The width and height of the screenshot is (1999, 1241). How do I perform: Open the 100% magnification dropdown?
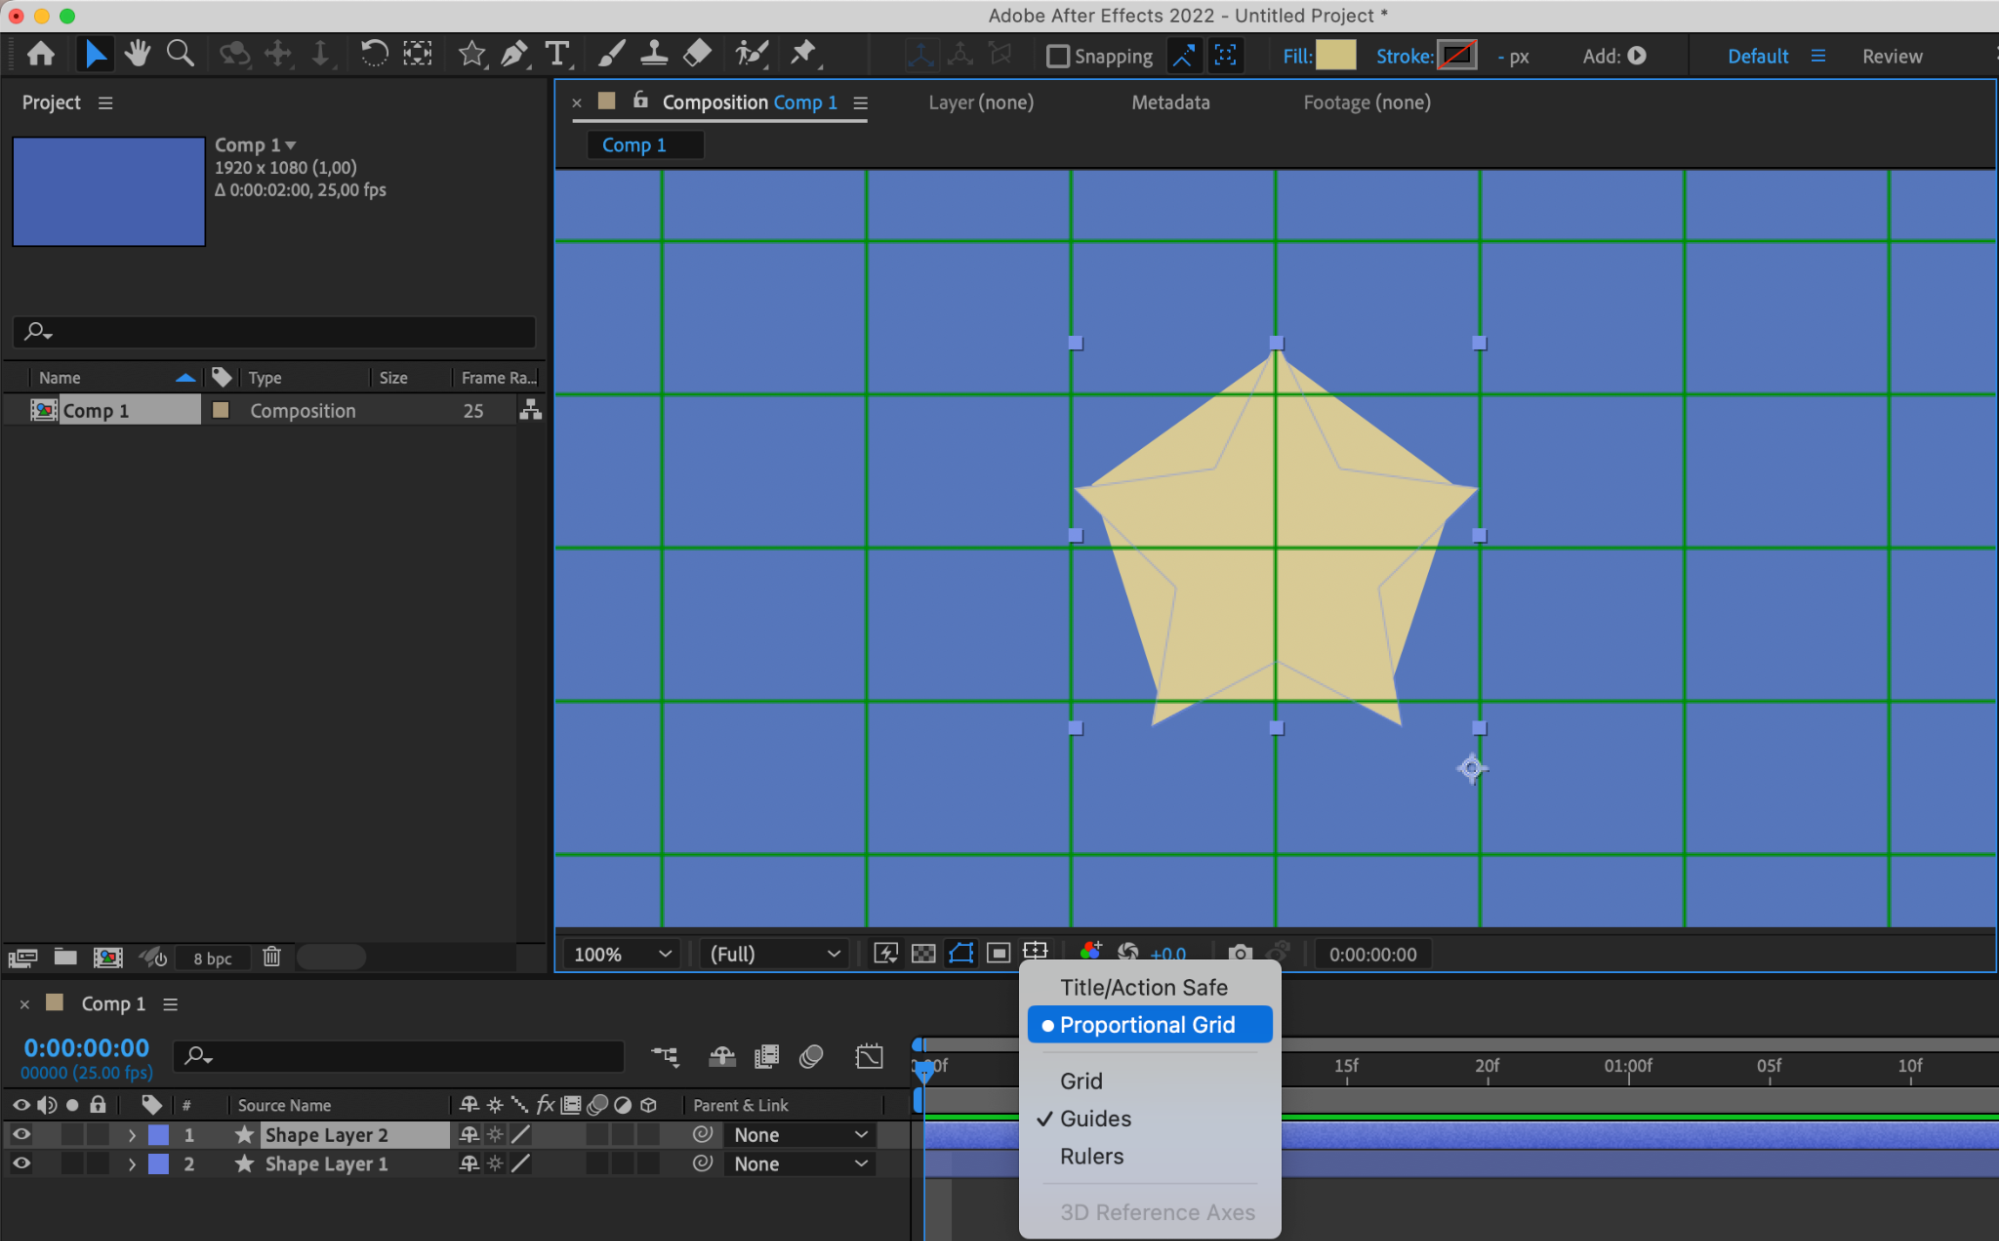click(621, 954)
